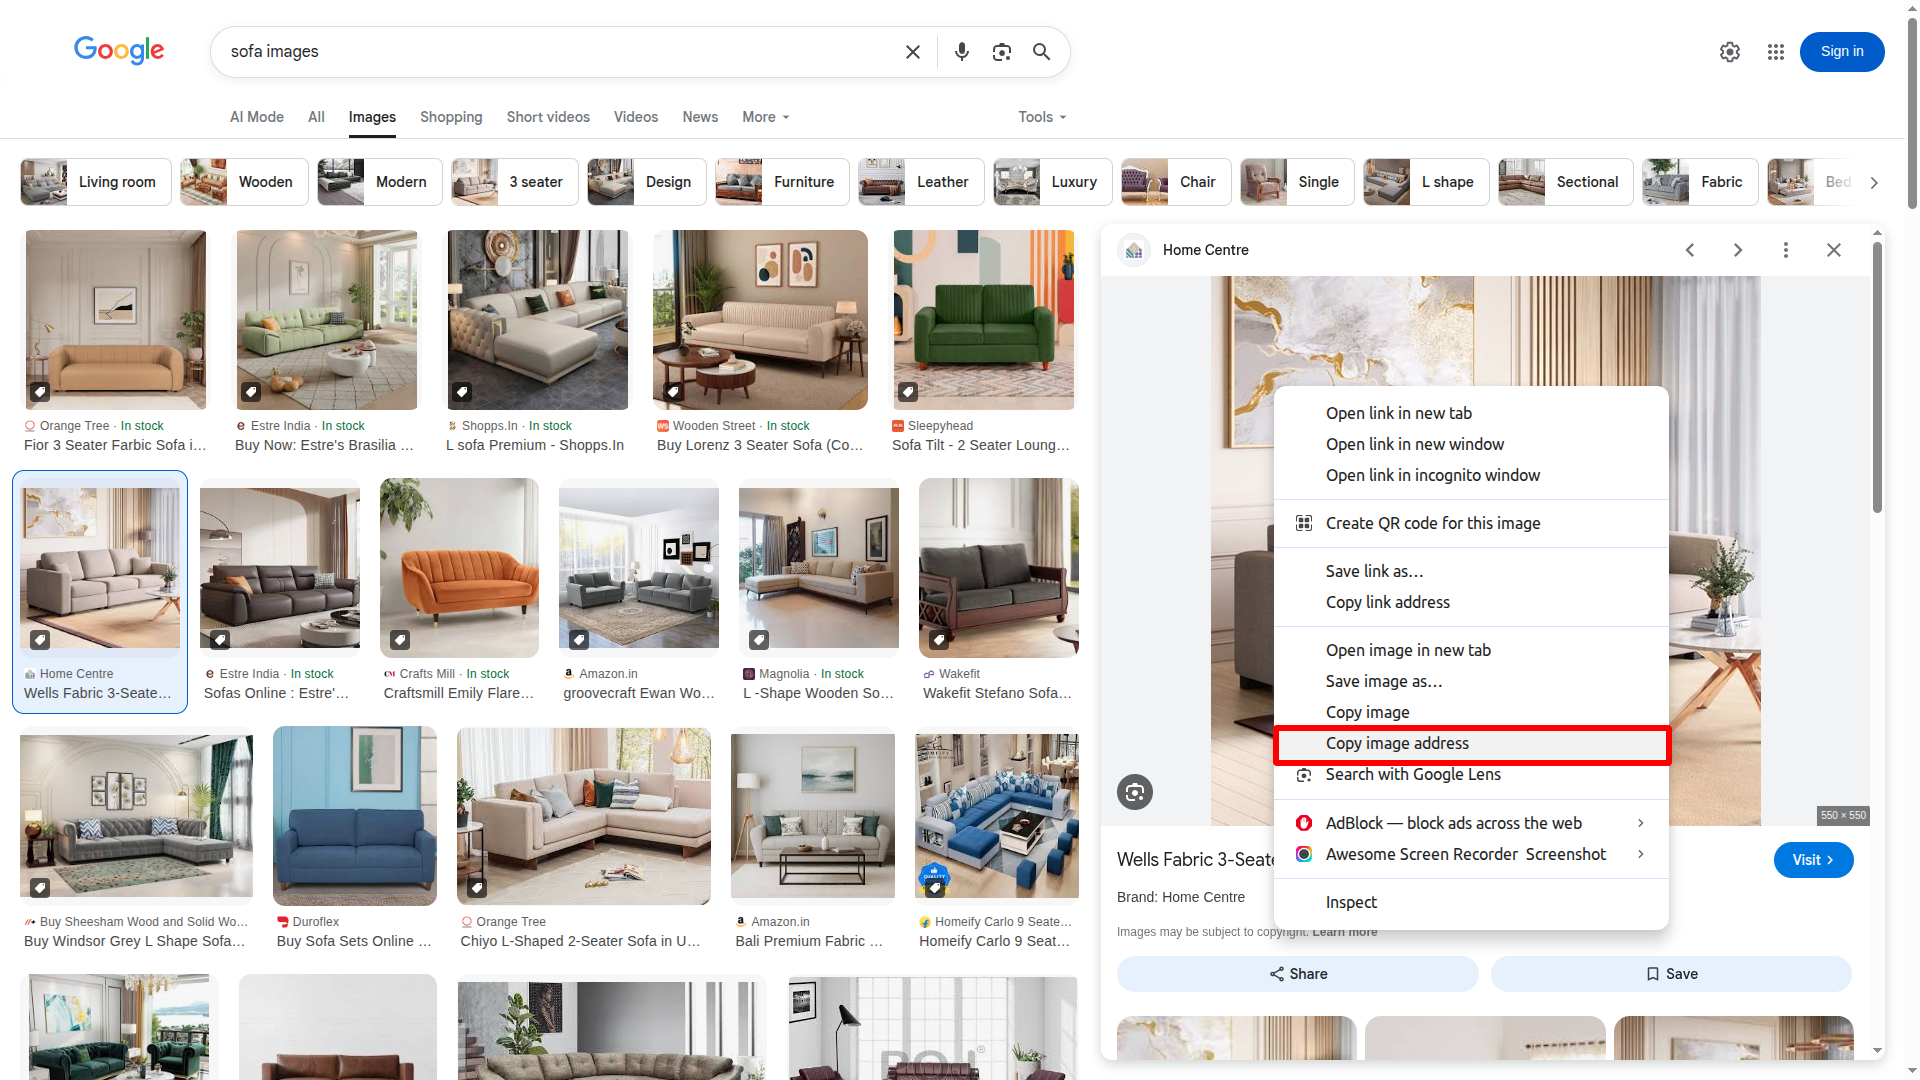Start voice search with microphone icon

click(x=961, y=52)
